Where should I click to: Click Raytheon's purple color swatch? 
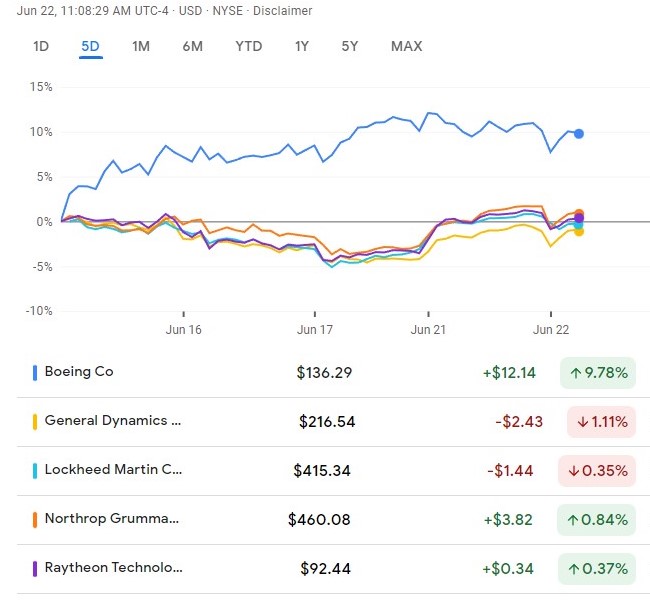(x=35, y=568)
